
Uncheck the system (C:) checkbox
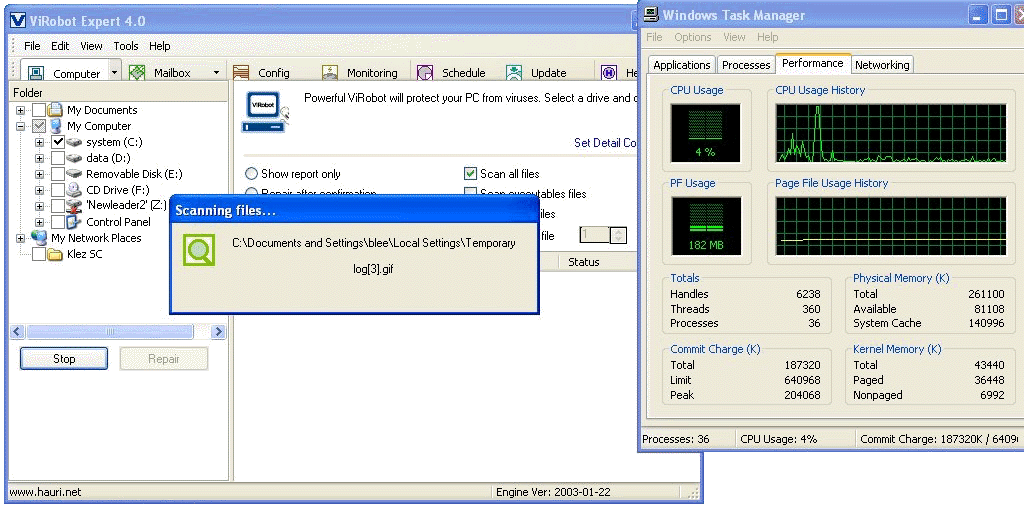[x=58, y=142]
